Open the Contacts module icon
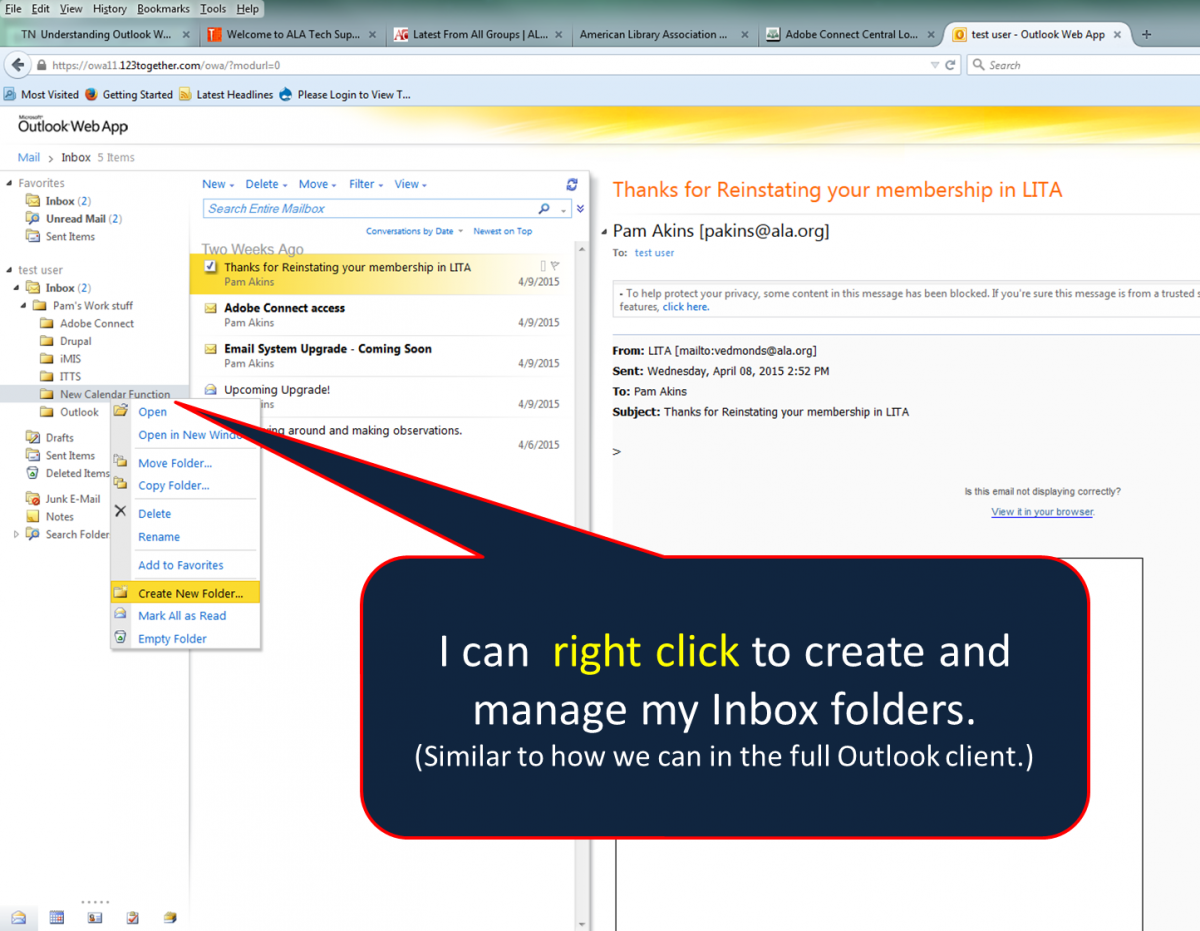Screen dimensions: 1200x931 (95, 917)
